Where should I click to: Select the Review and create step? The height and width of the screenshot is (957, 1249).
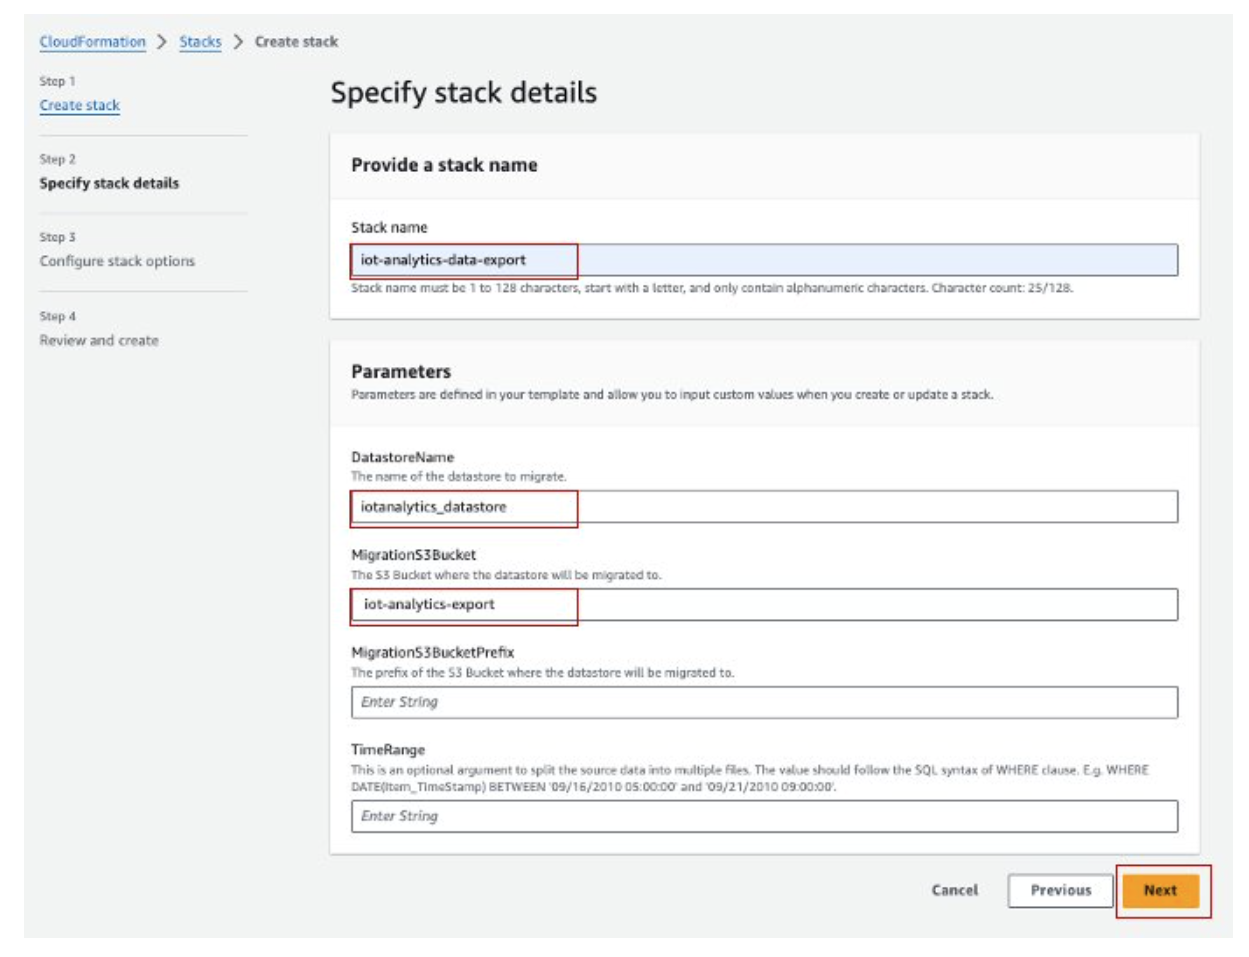pyautogui.click(x=99, y=340)
